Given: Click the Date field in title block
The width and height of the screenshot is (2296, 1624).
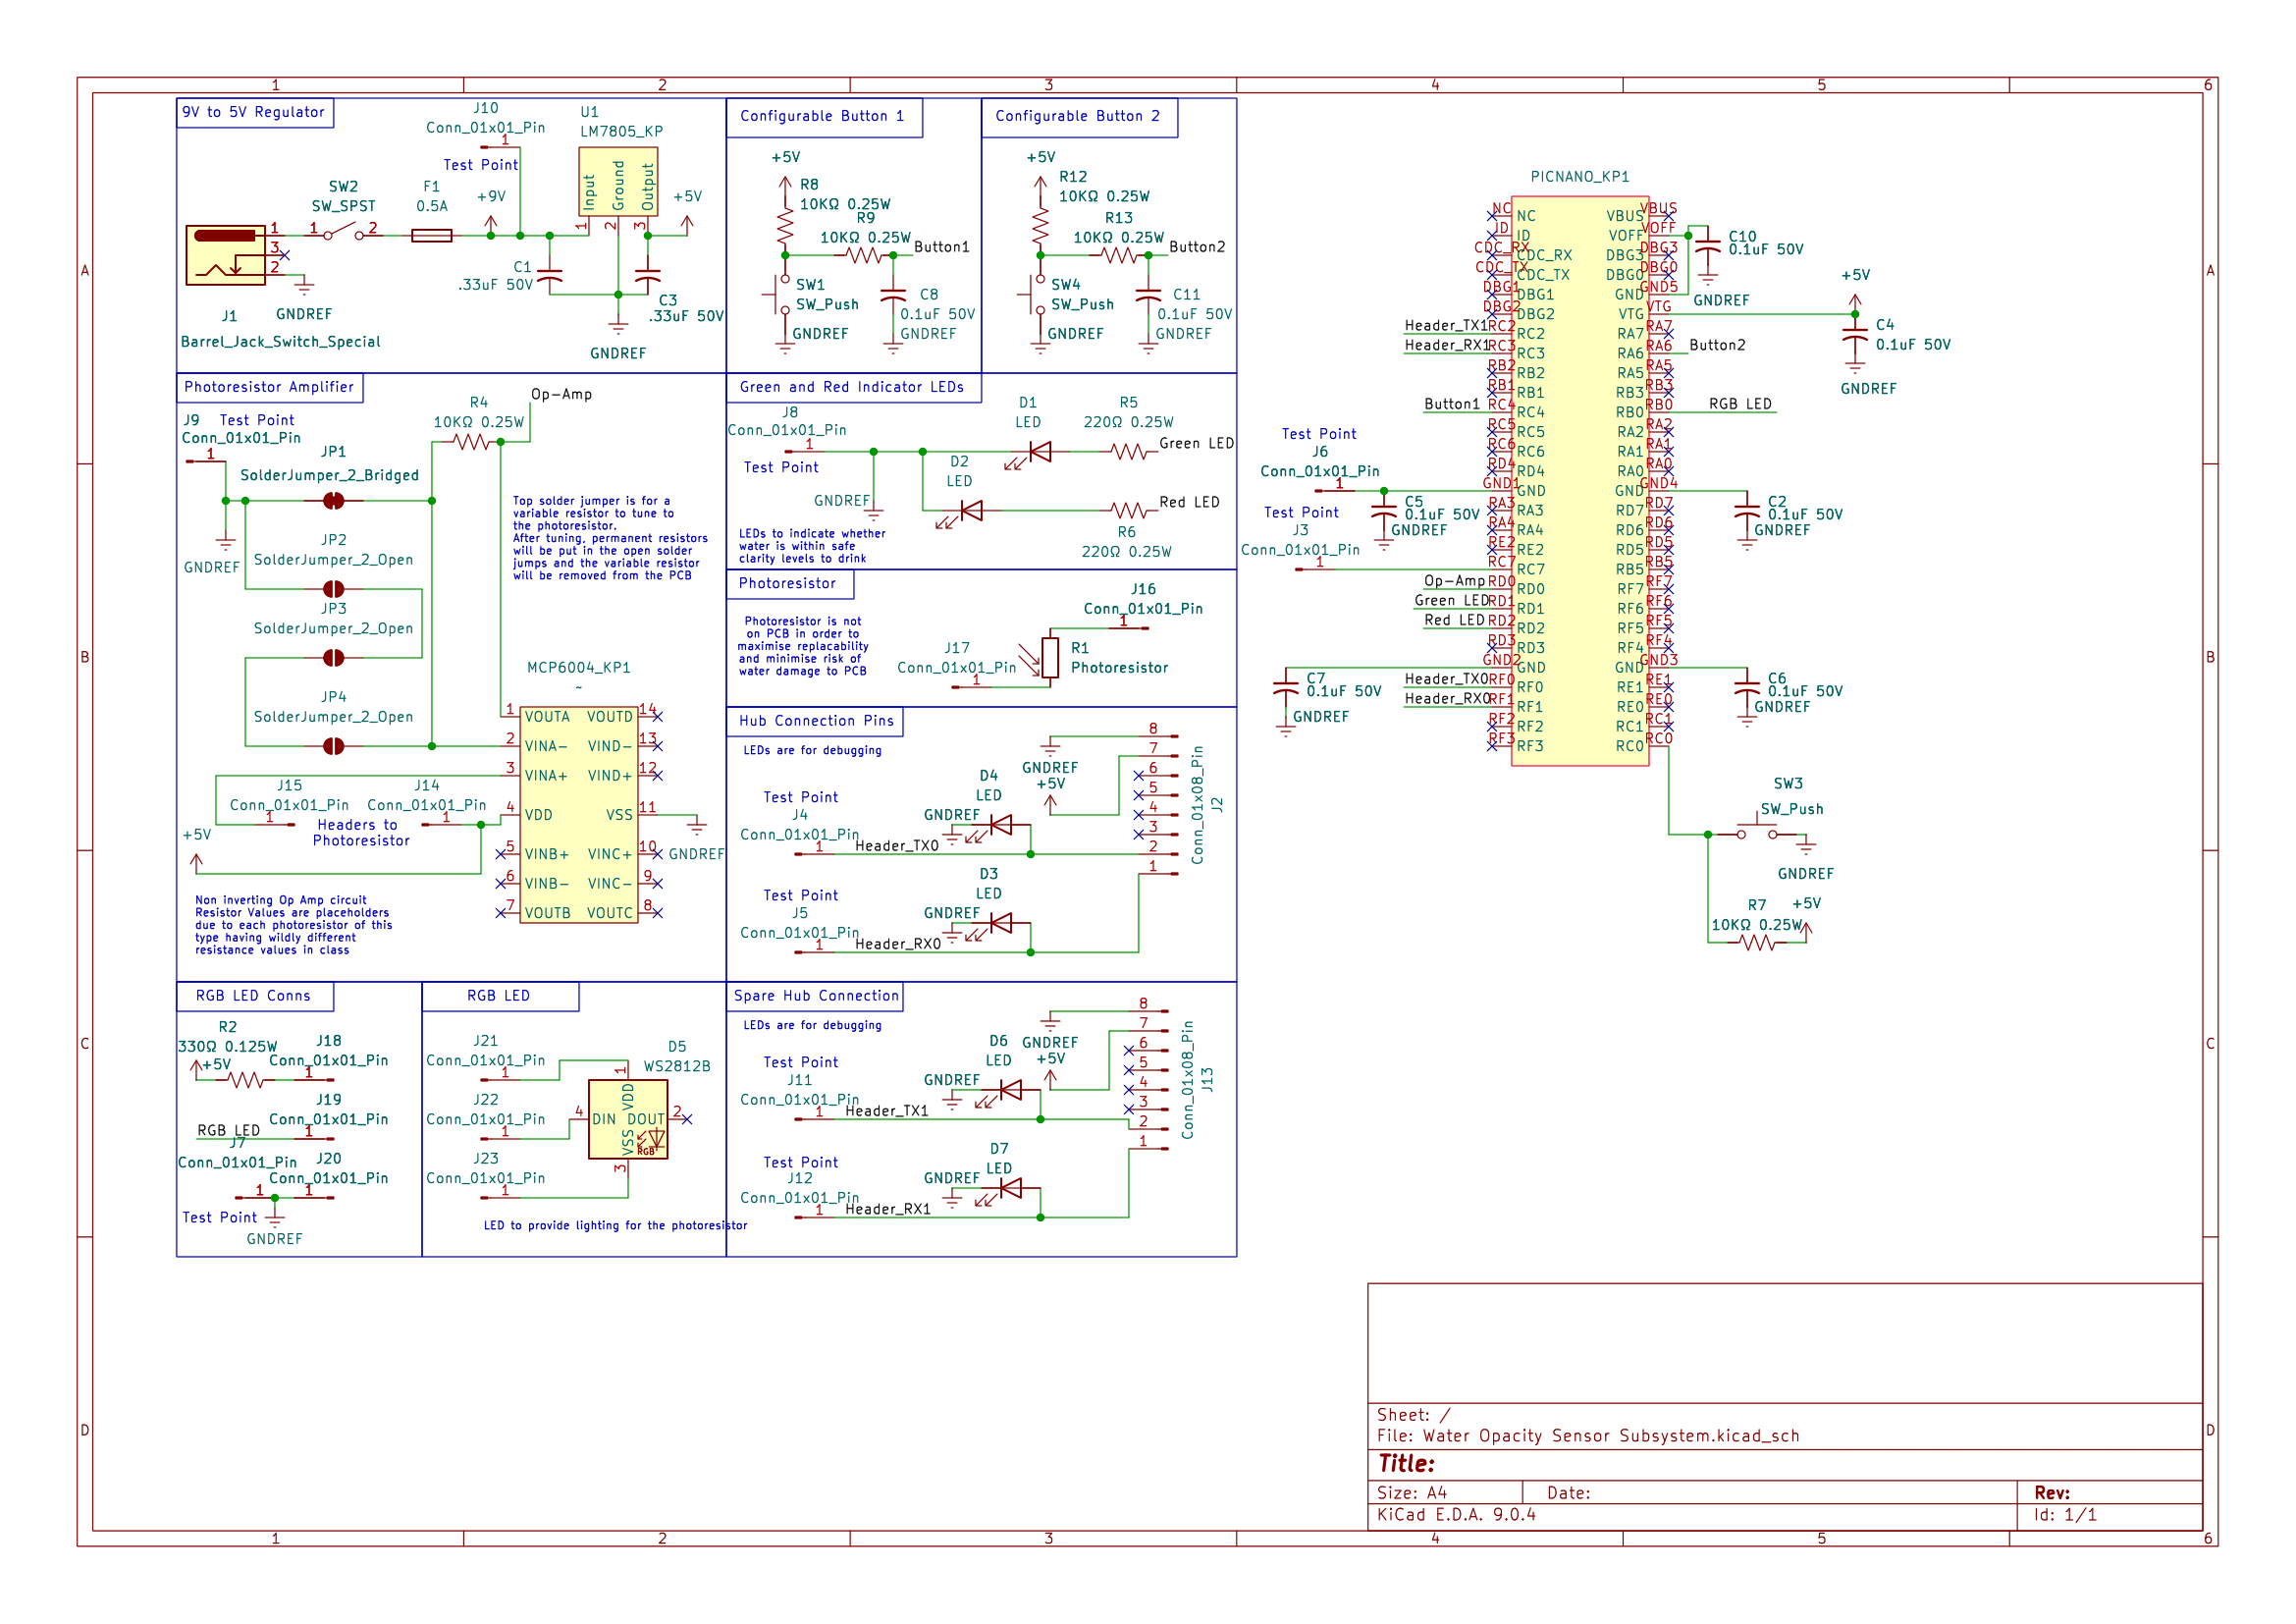Looking at the screenshot, I should 1570,1494.
